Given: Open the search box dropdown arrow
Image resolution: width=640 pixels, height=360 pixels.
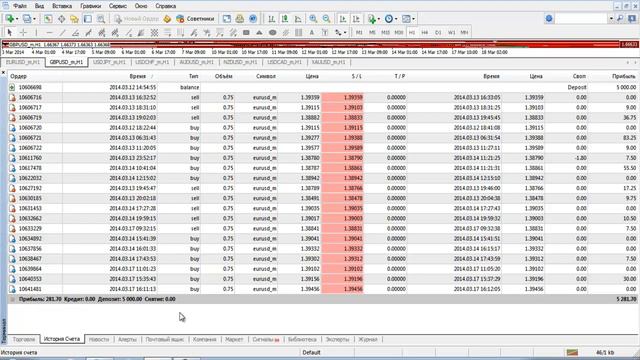Looking at the screenshot, I should pos(611,19).
